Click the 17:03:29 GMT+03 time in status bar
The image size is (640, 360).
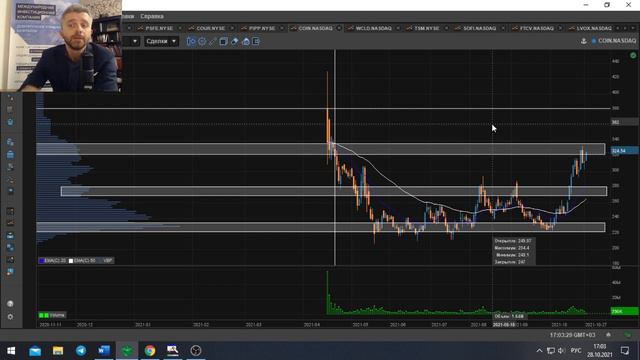point(572,335)
